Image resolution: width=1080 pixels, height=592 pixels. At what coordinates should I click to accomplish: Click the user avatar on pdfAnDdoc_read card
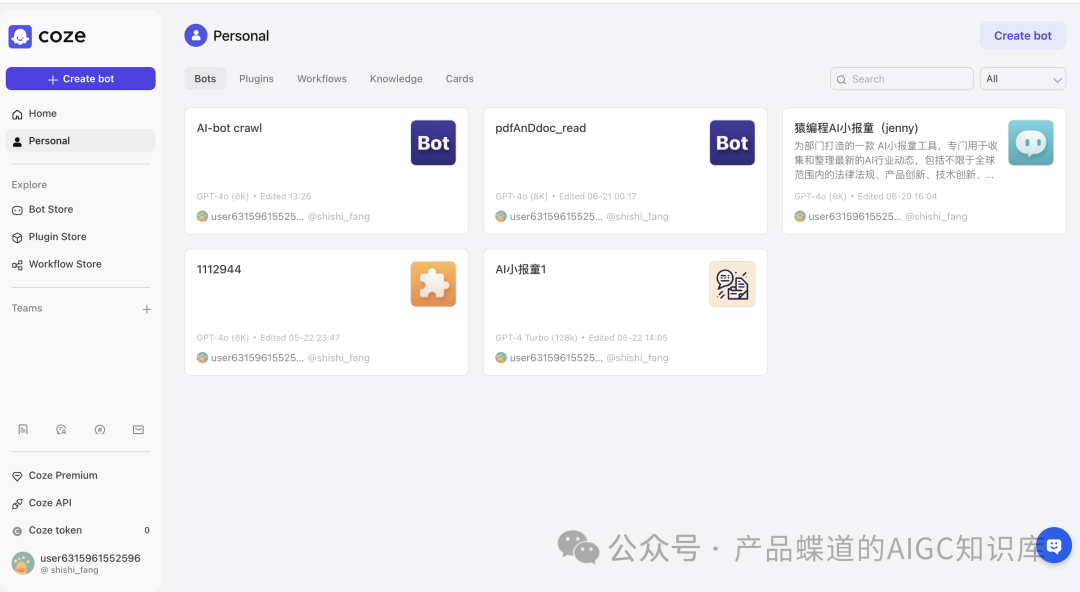[501, 216]
